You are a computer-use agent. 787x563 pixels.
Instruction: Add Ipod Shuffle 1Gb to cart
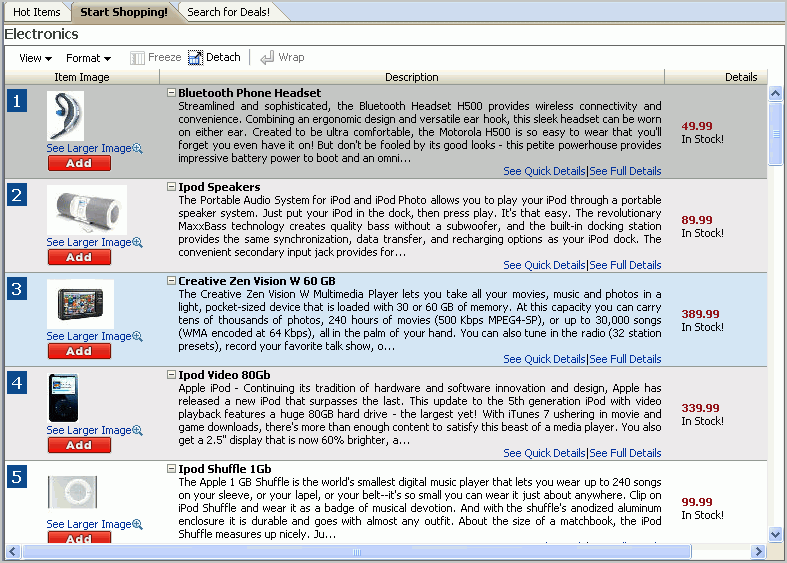click(x=79, y=537)
